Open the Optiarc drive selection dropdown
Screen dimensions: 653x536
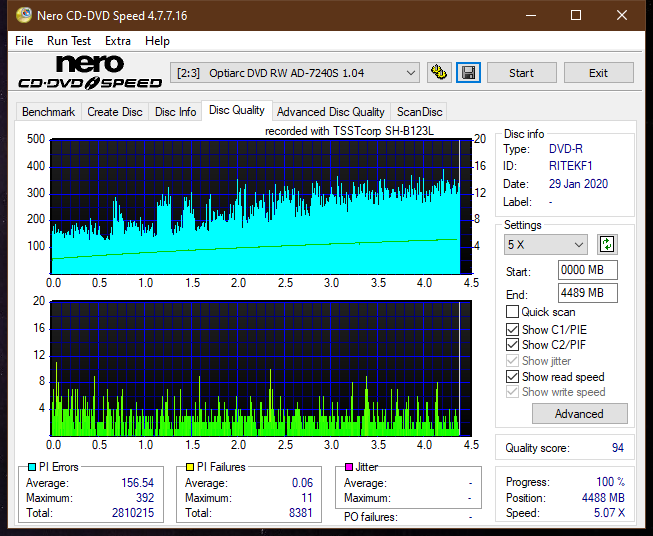[294, 73]
